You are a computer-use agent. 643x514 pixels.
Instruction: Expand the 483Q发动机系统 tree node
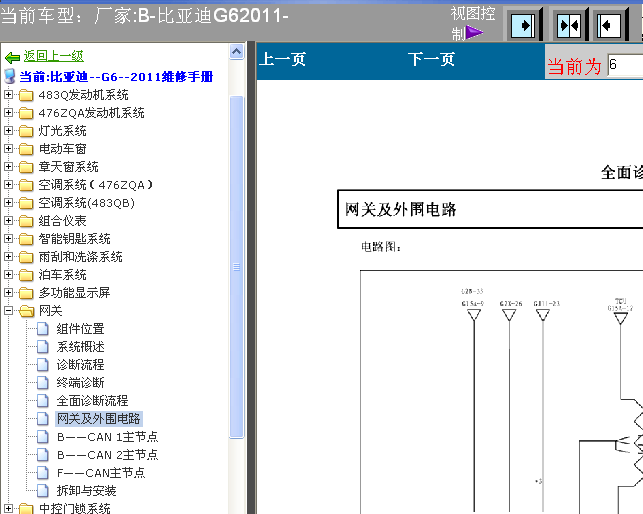coord(8,95)
